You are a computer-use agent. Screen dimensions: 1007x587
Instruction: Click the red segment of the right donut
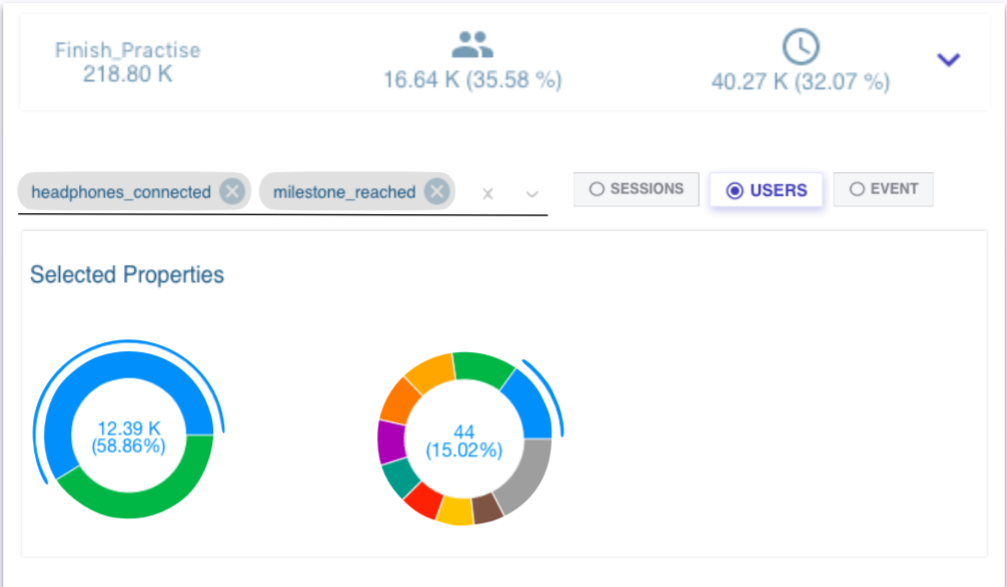(423, 500)
